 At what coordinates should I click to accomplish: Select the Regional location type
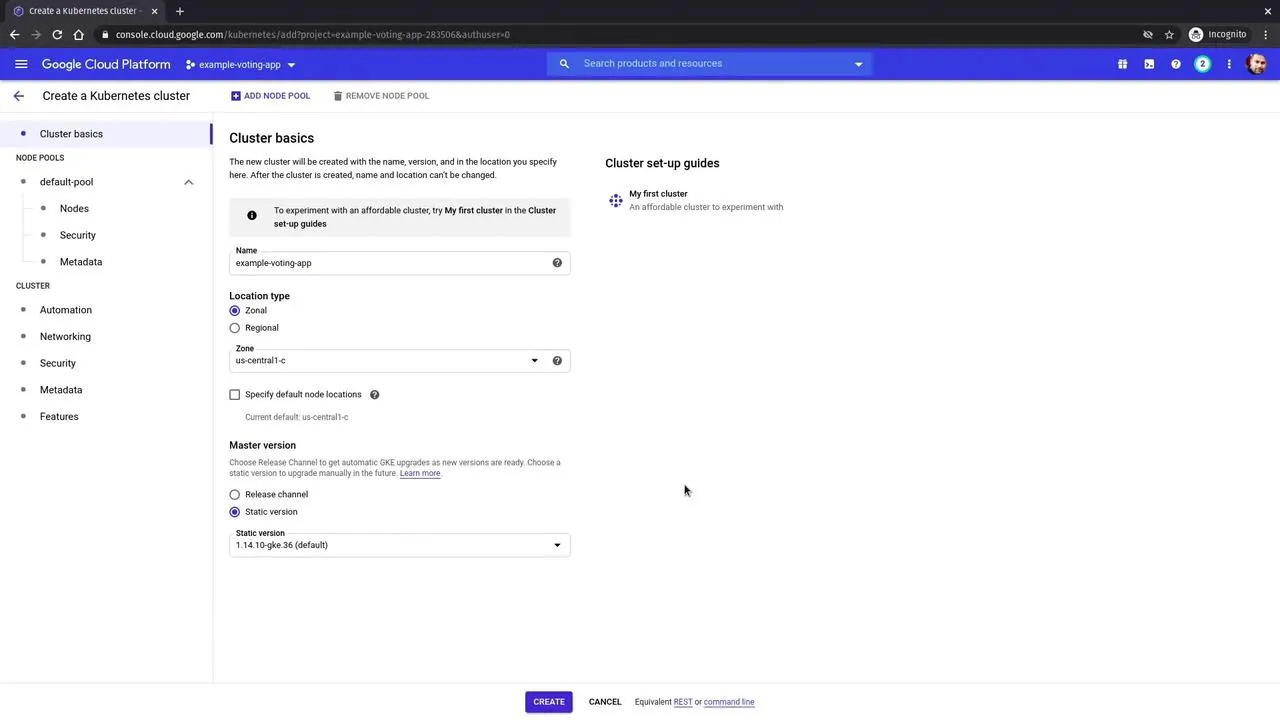(x=234, y=327)
